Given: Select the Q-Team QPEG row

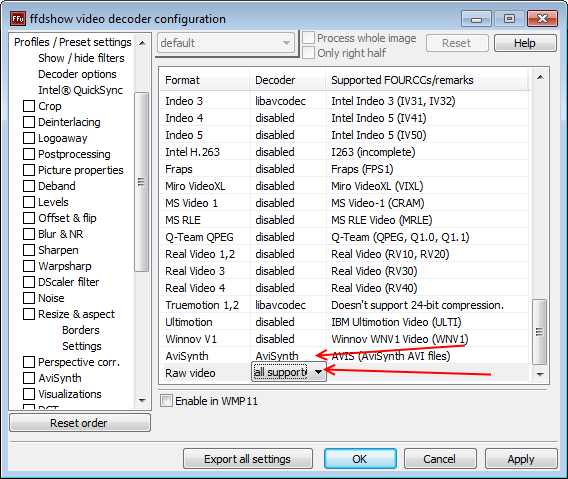Looking at the screenshot, I should (x=345, y=237).
